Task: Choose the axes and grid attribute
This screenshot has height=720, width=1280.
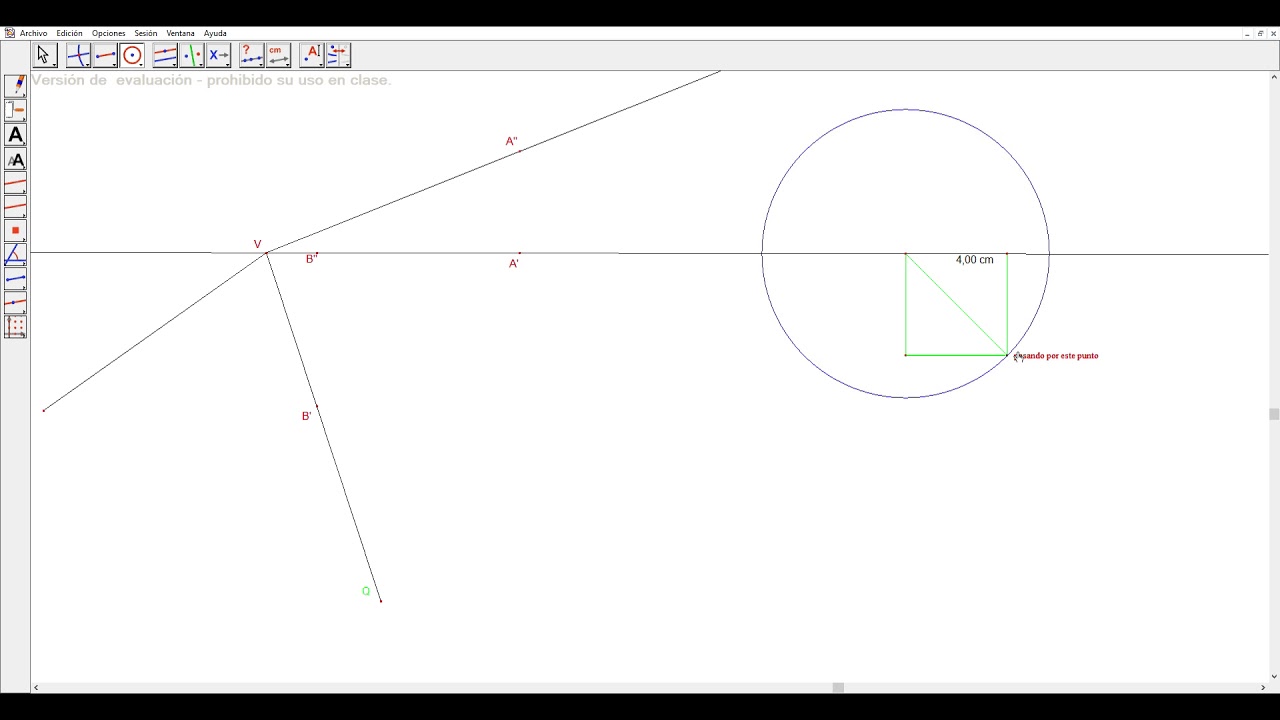Action: pyautogui.click(x=16, y=326)
